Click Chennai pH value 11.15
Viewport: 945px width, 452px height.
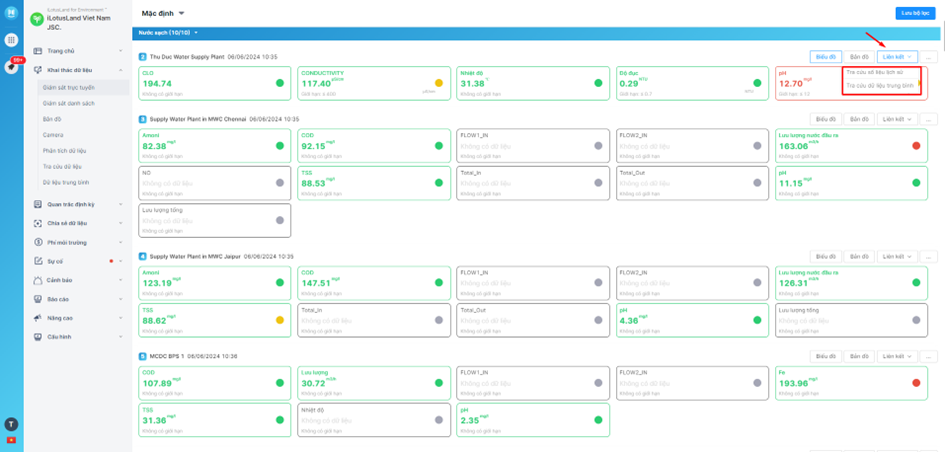click(791, 183)
